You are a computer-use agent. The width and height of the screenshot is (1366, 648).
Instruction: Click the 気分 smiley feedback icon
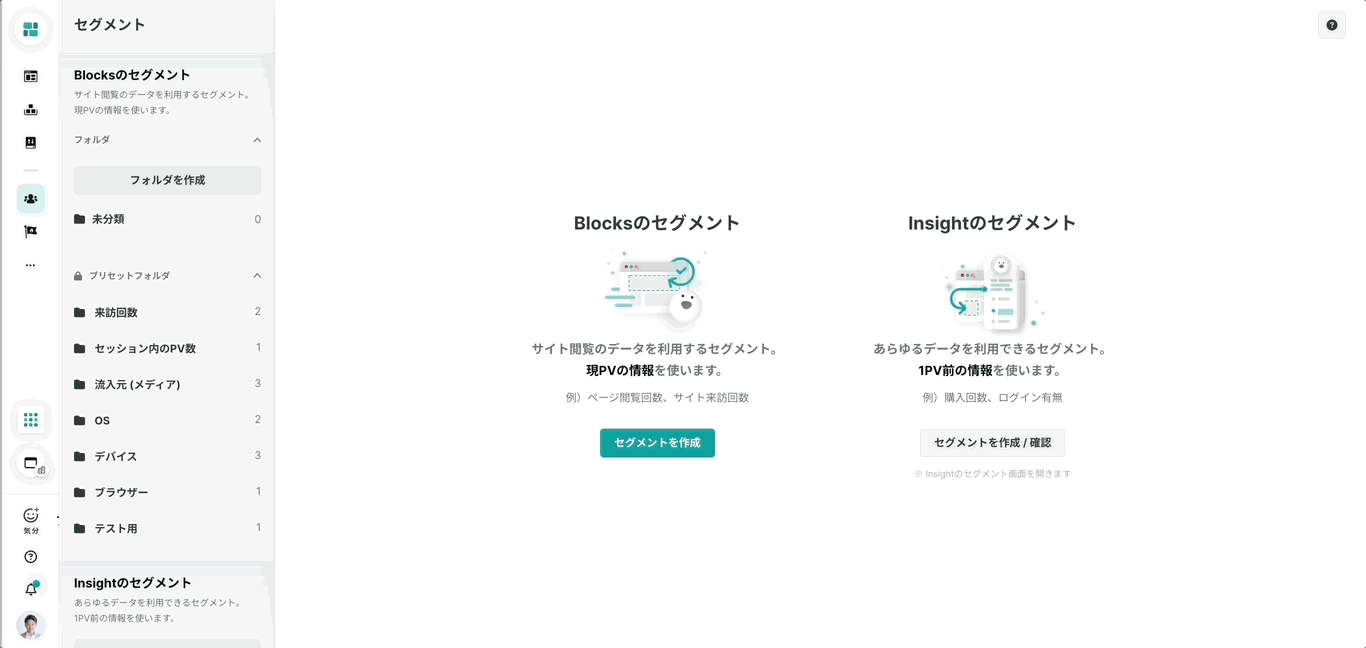pos(31,520)
